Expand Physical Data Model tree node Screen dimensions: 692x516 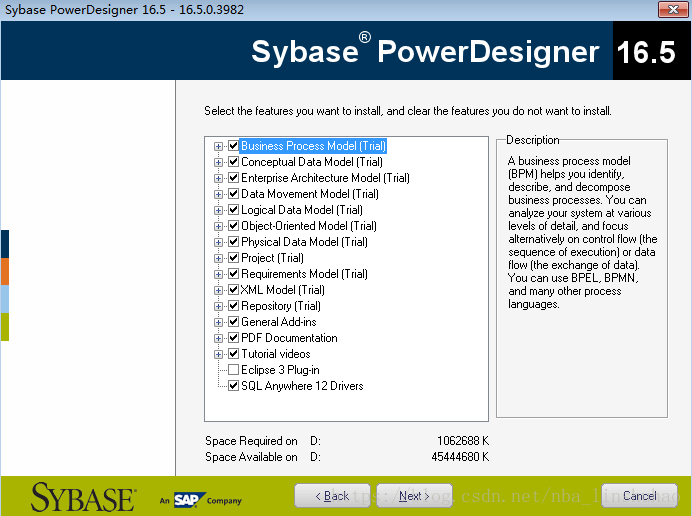point(218,242)
